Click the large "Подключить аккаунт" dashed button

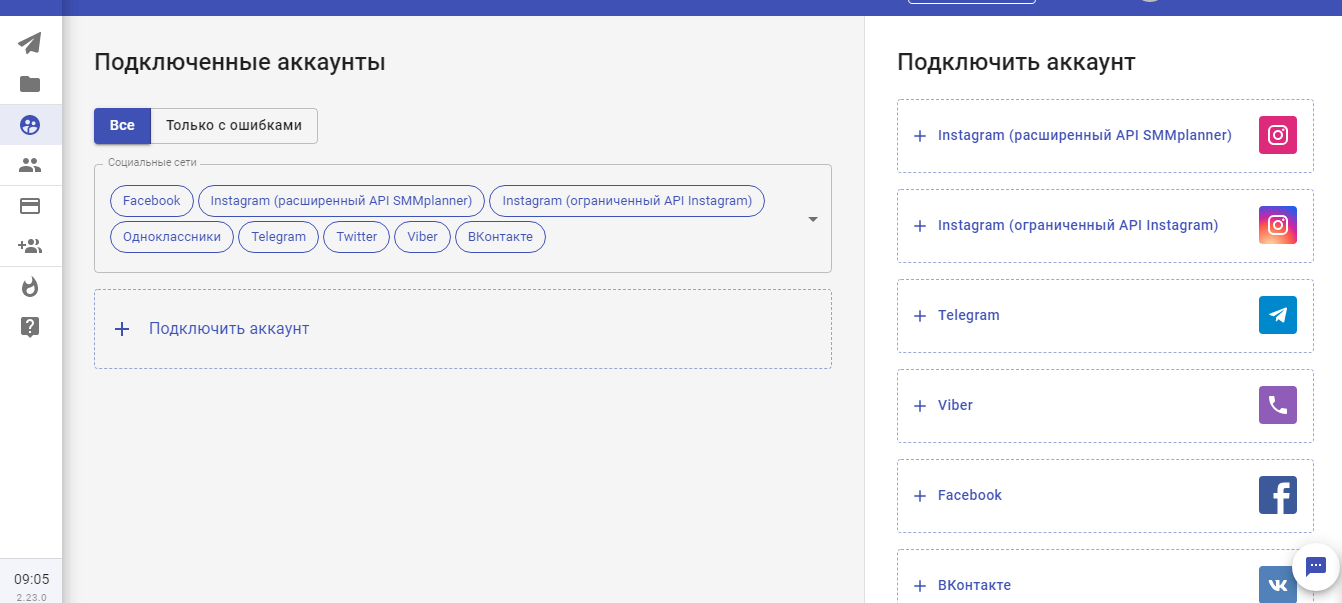(x=462, y=329)
